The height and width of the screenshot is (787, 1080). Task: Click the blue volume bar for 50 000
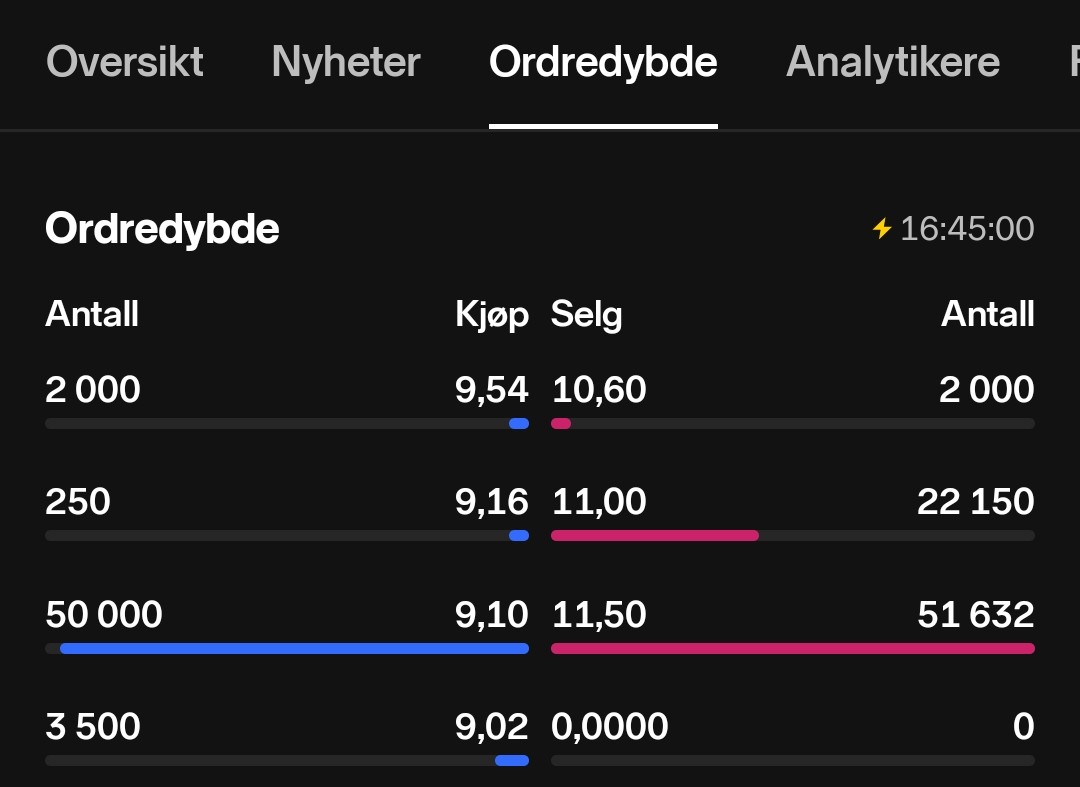(x=294, y=649)
